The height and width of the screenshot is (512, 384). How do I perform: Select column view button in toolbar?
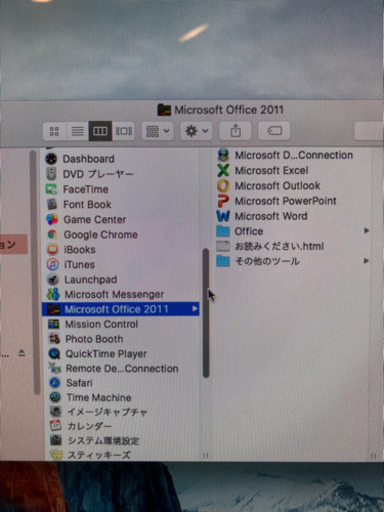tap(100, 131)
